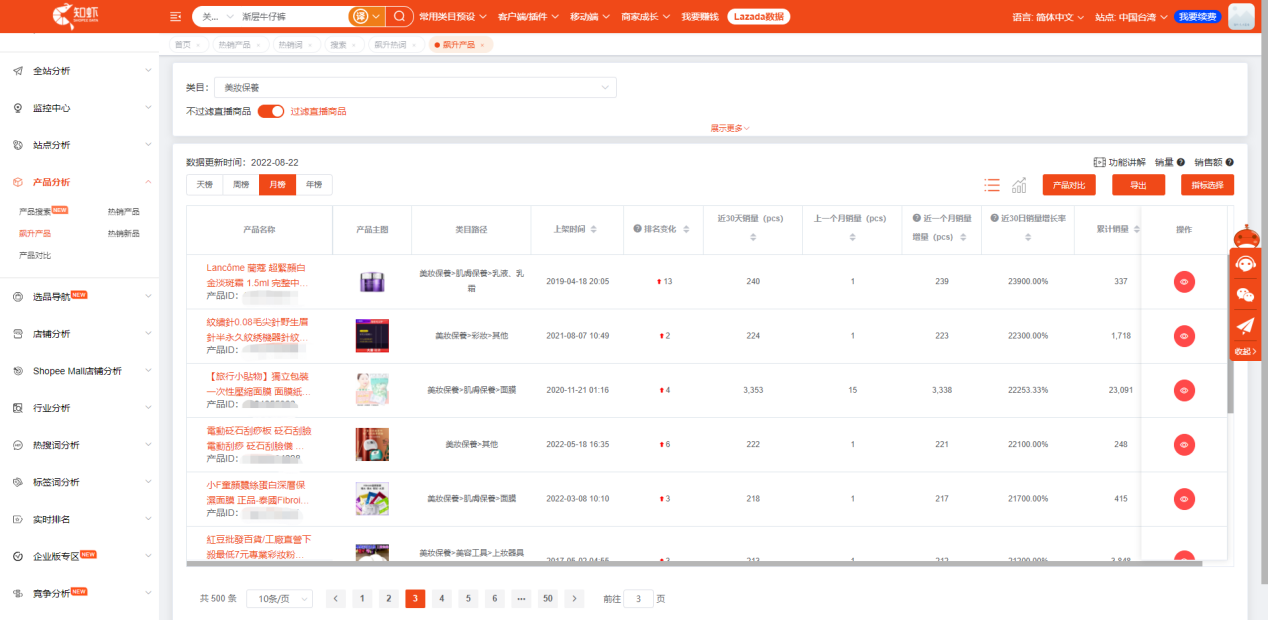Open the 10条/页 page size dropdown

click(279, 598)
